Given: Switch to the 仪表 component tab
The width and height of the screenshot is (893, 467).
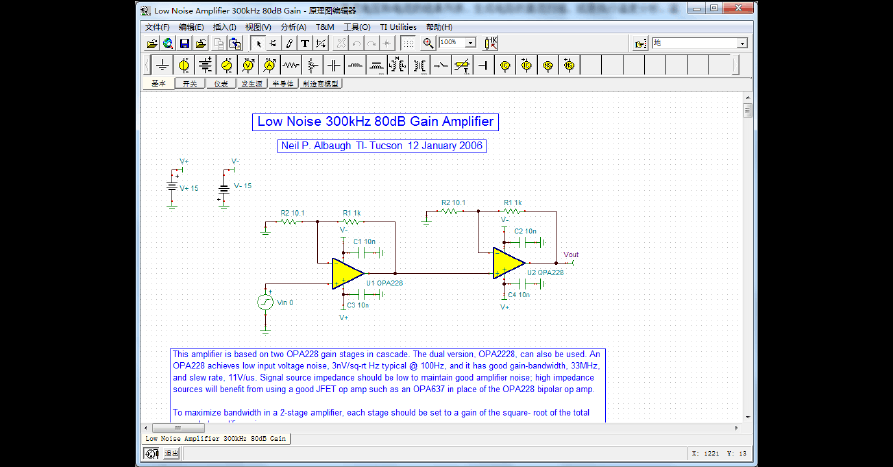Looking at the screenshot, I should (x=221, y=84).
